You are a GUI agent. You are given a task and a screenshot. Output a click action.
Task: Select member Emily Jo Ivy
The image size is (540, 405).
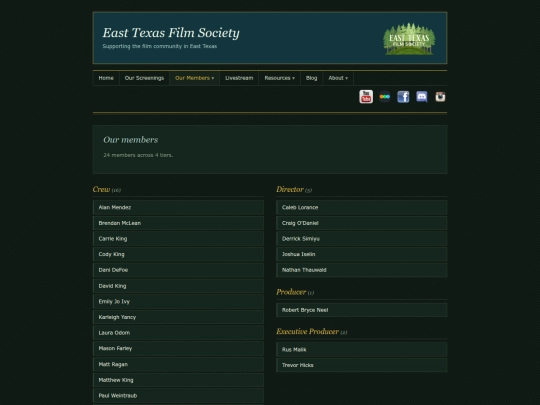[178, 301]
